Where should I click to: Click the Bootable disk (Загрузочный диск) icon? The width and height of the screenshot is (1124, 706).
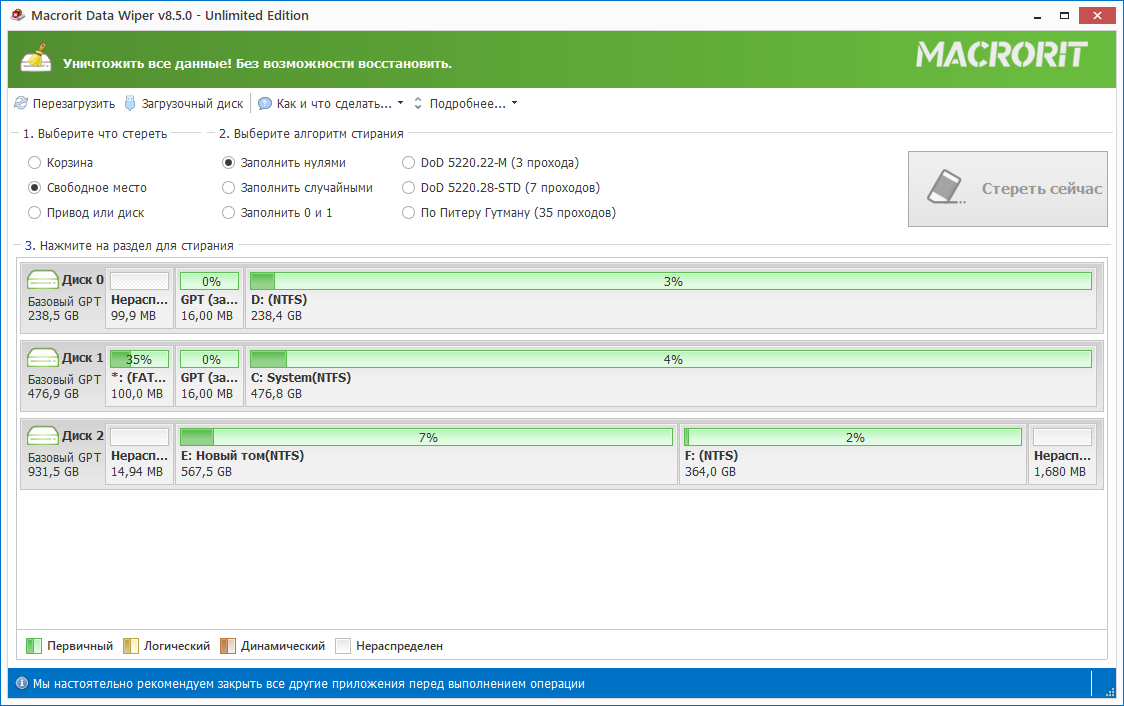click(x=130, y=103)
